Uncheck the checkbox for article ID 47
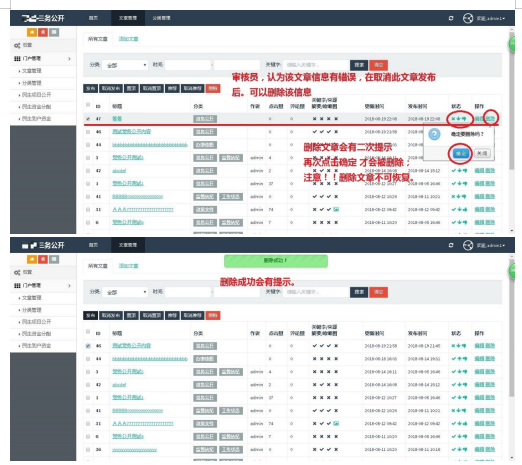Image resolution: width=522 pixels, height=465 pixels. tap(88, 119)
